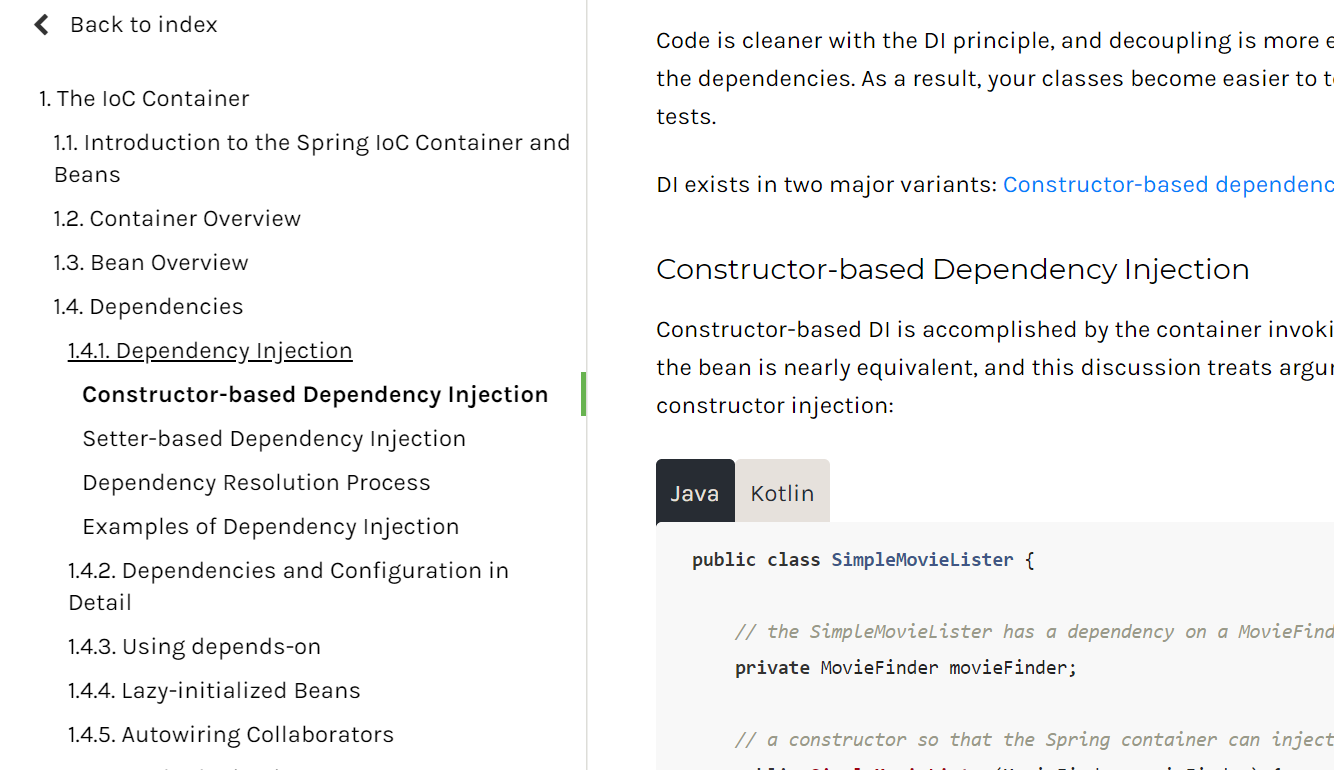1334x770 pixels.
Task: Click paragraph starting Constructor-based DI is accomplished
Action: point(995,368)
